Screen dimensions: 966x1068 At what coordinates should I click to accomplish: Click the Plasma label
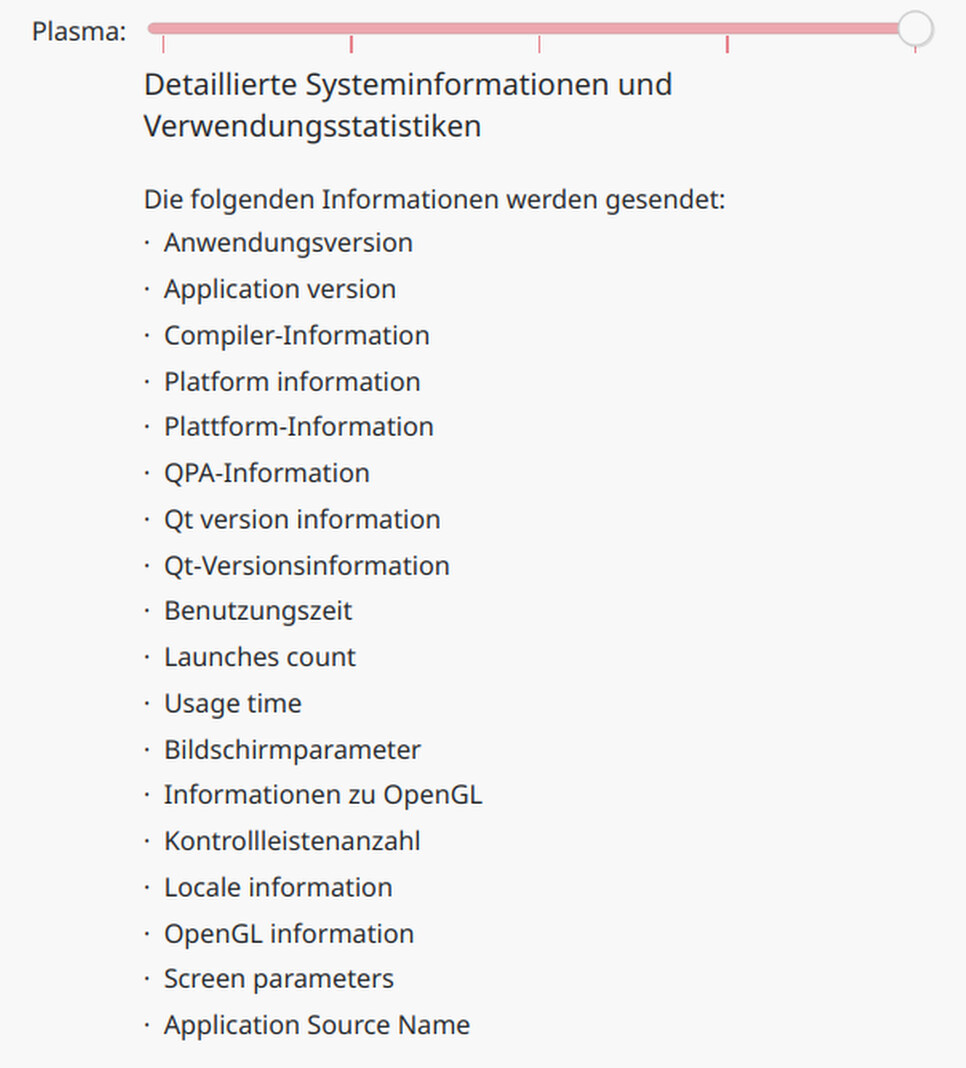(79, 31)
